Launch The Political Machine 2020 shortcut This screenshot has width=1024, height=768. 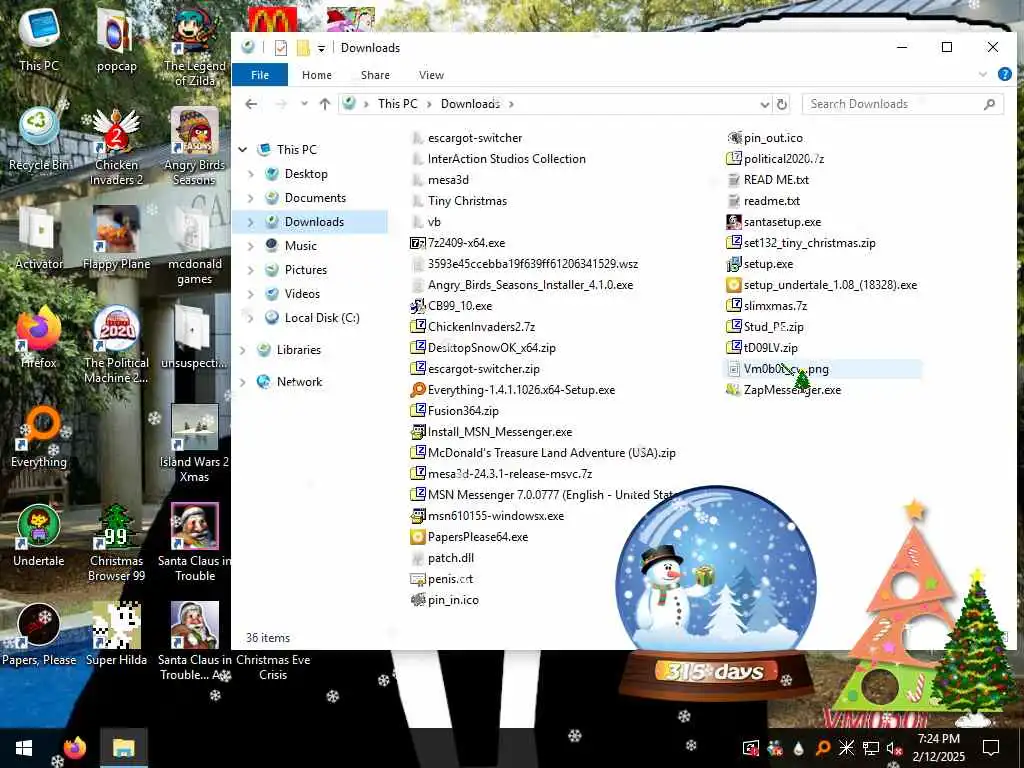tap(116, 345)
